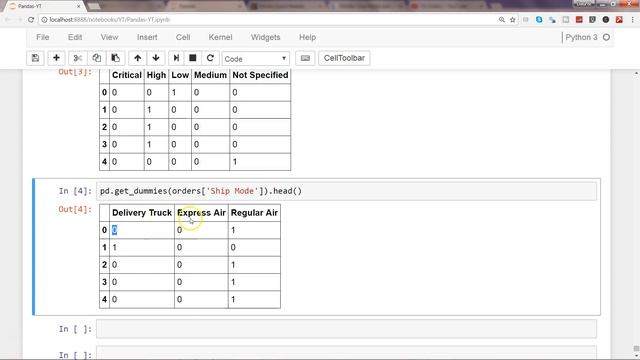The width and height of the screenshot is (640, 360).
Task: Click into the In [4] code cell
Action: click(346, 191)
